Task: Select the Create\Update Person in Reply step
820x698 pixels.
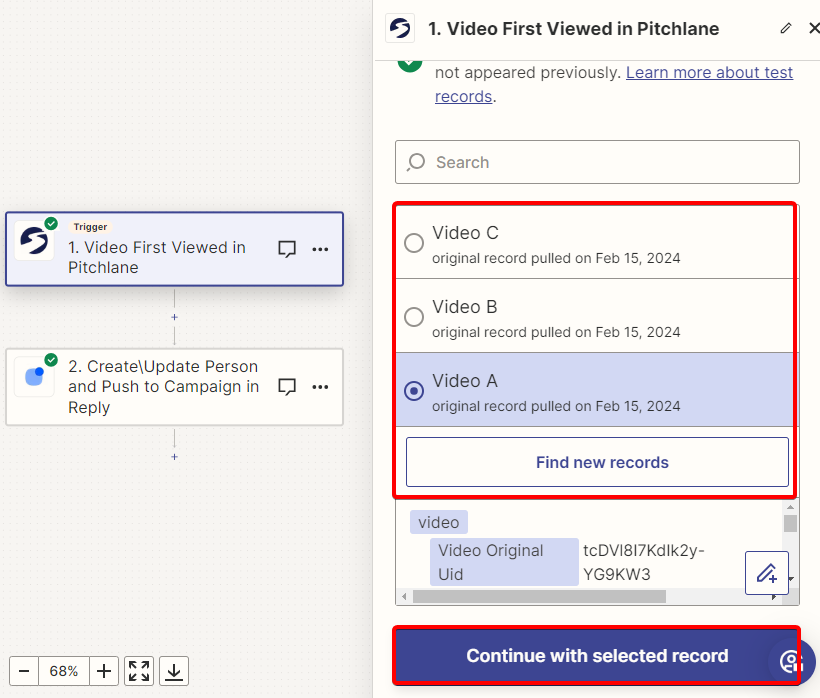Action: coord(174,387)
